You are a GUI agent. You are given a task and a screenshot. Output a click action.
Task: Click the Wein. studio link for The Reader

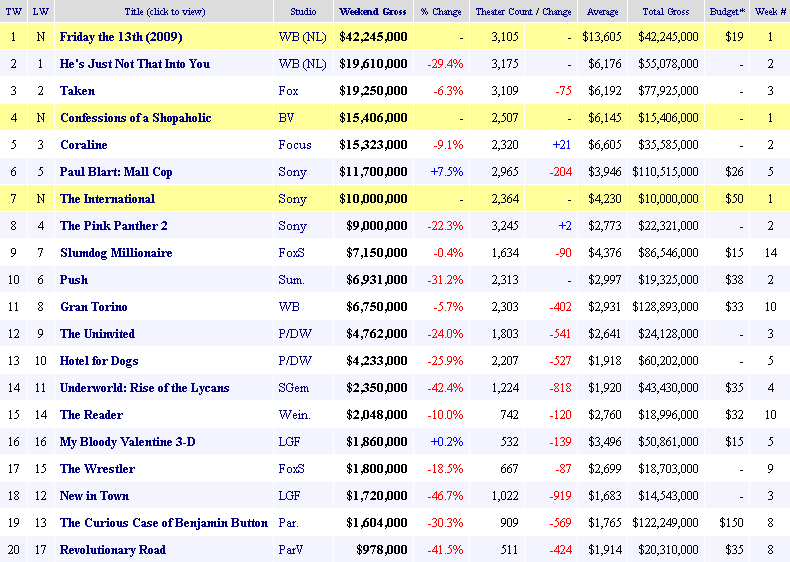pos(294,415)
